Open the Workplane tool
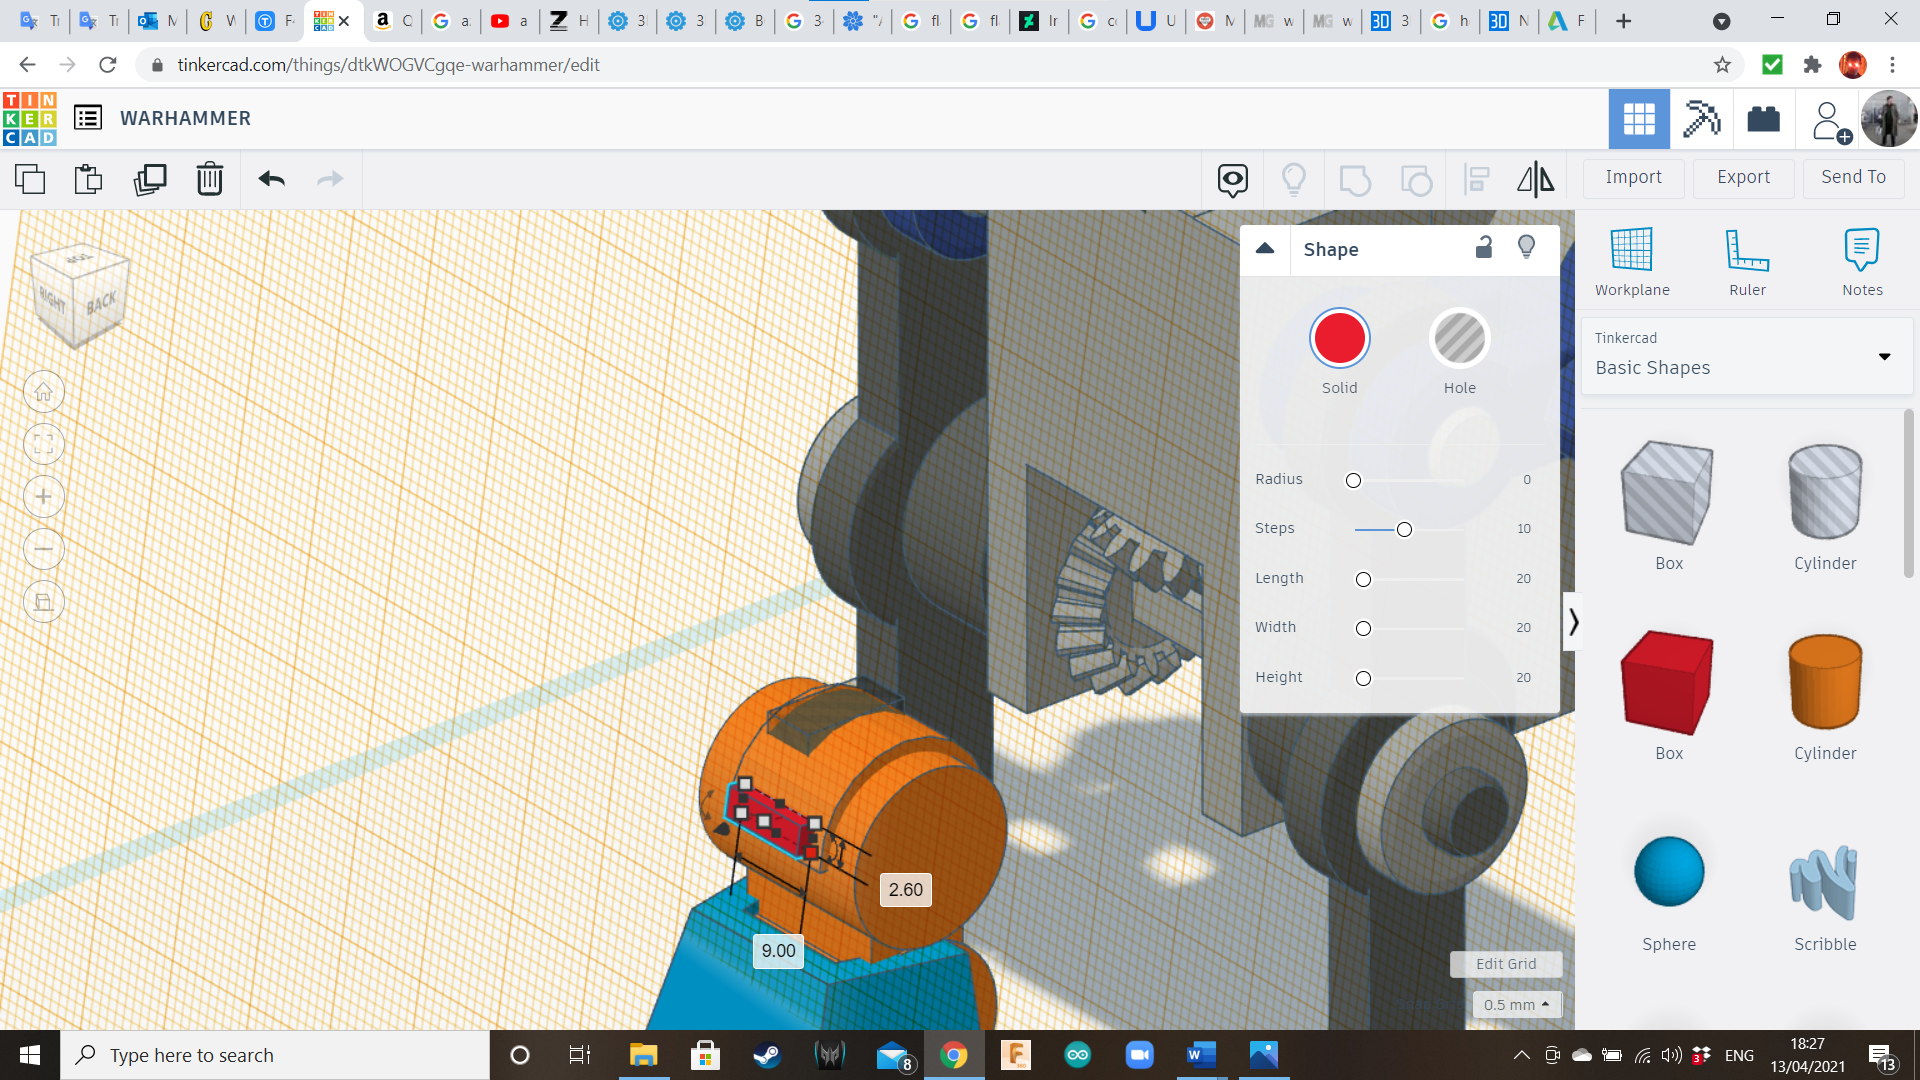This screenshot has width=1920, height=1080. 1632,262
